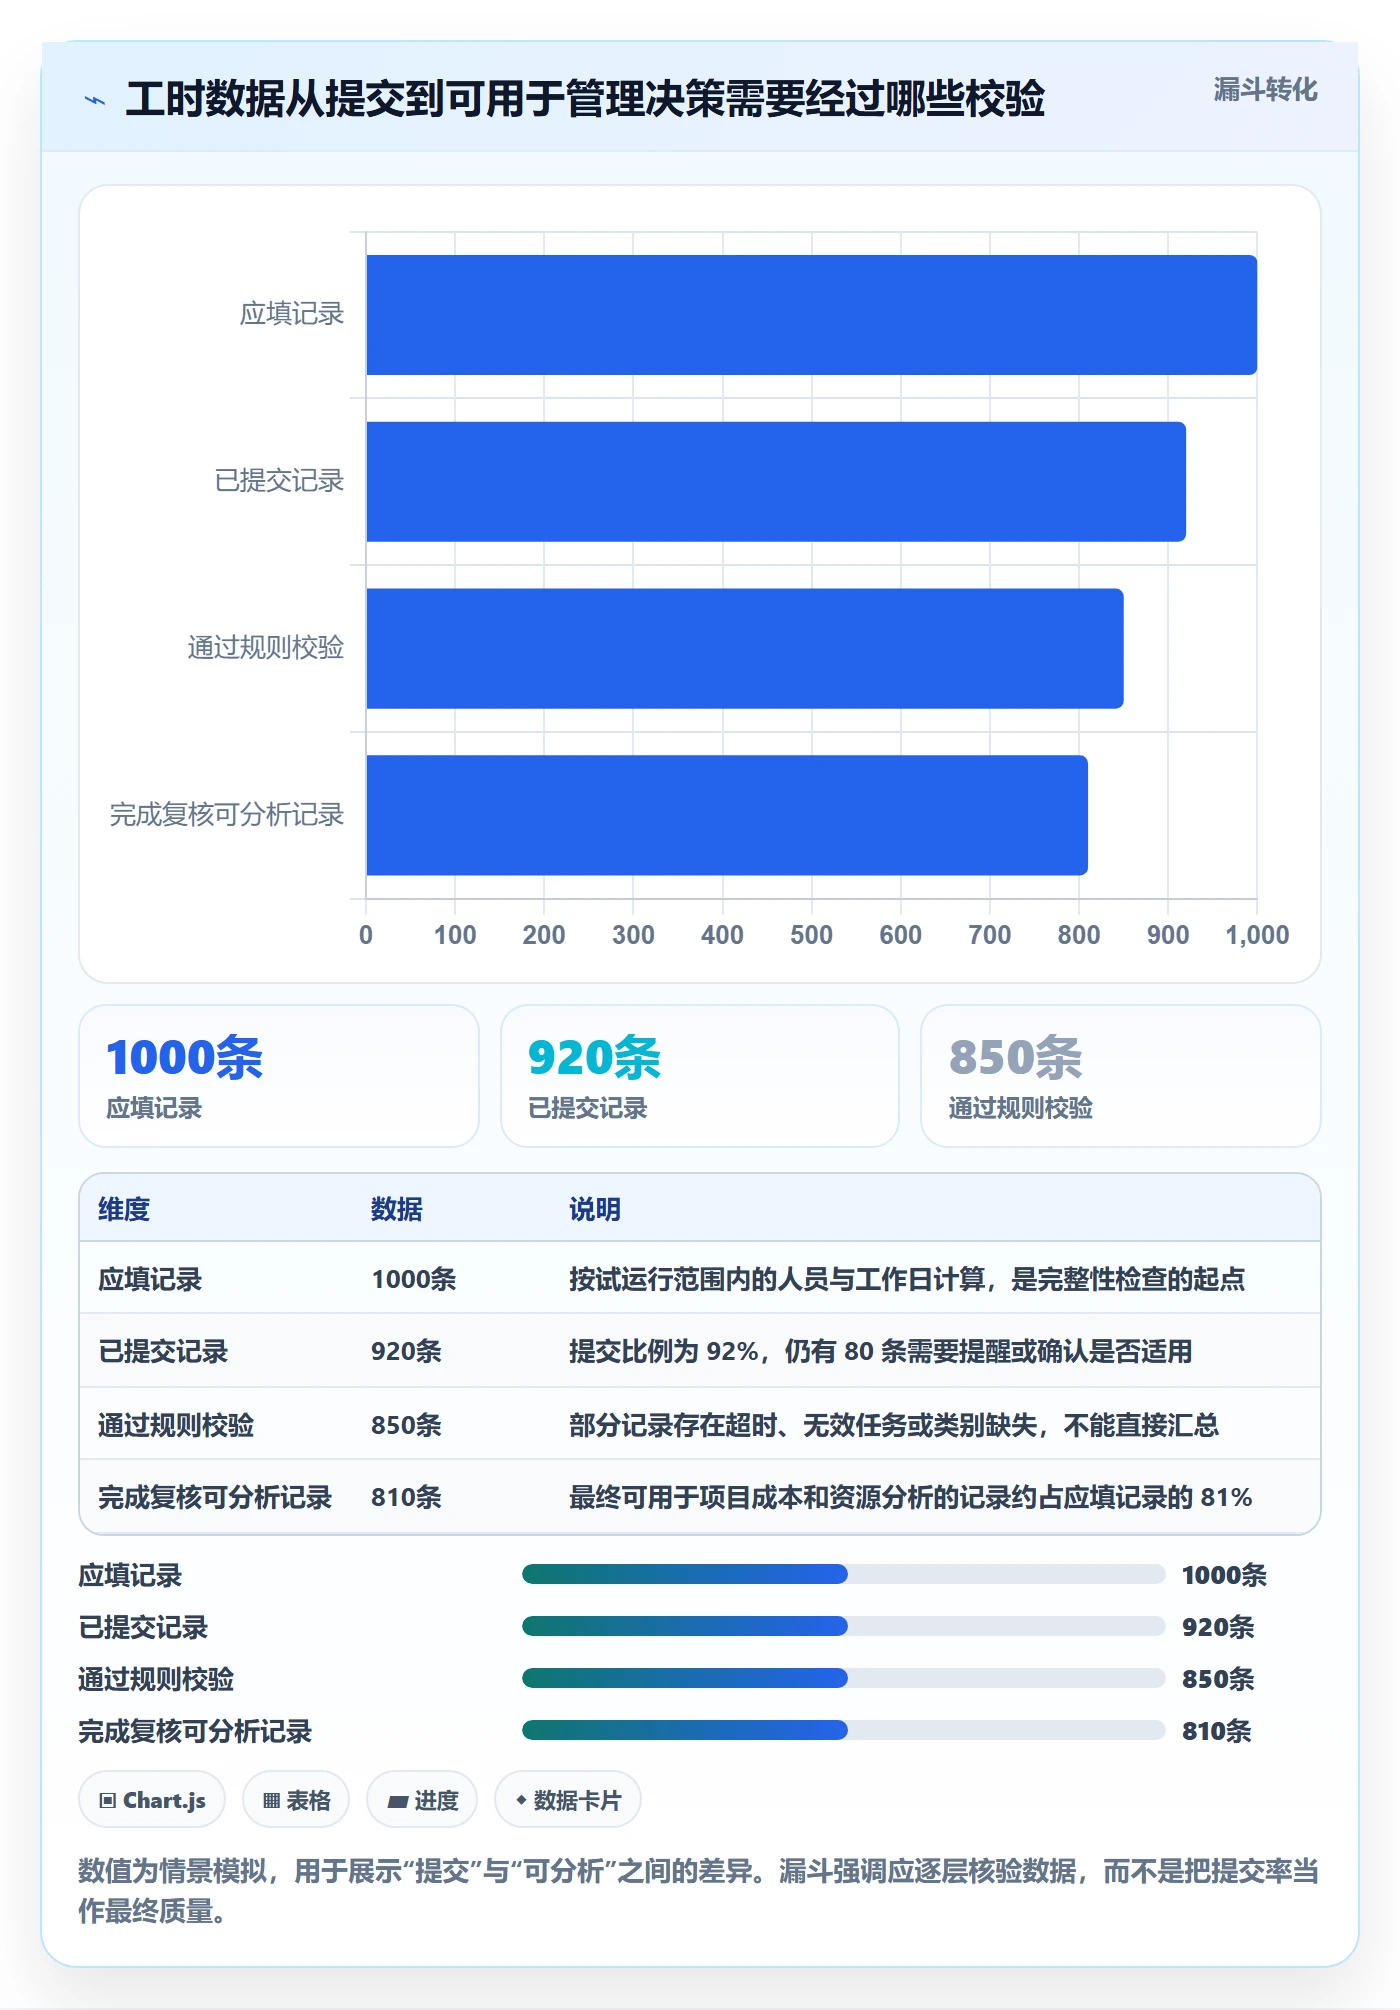Click the lightning icon beside the title
The image size is (1400, 2010).
pyautogui.click(x=95, y=100)
